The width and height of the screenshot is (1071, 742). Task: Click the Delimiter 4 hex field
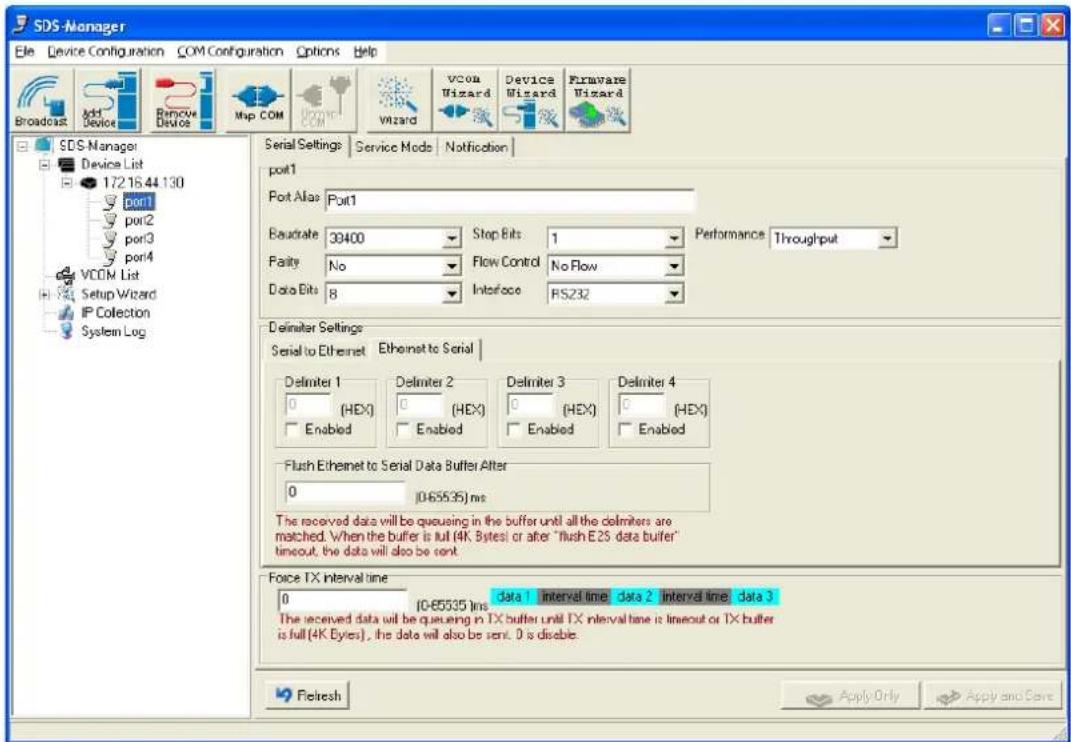pos(641,404)
